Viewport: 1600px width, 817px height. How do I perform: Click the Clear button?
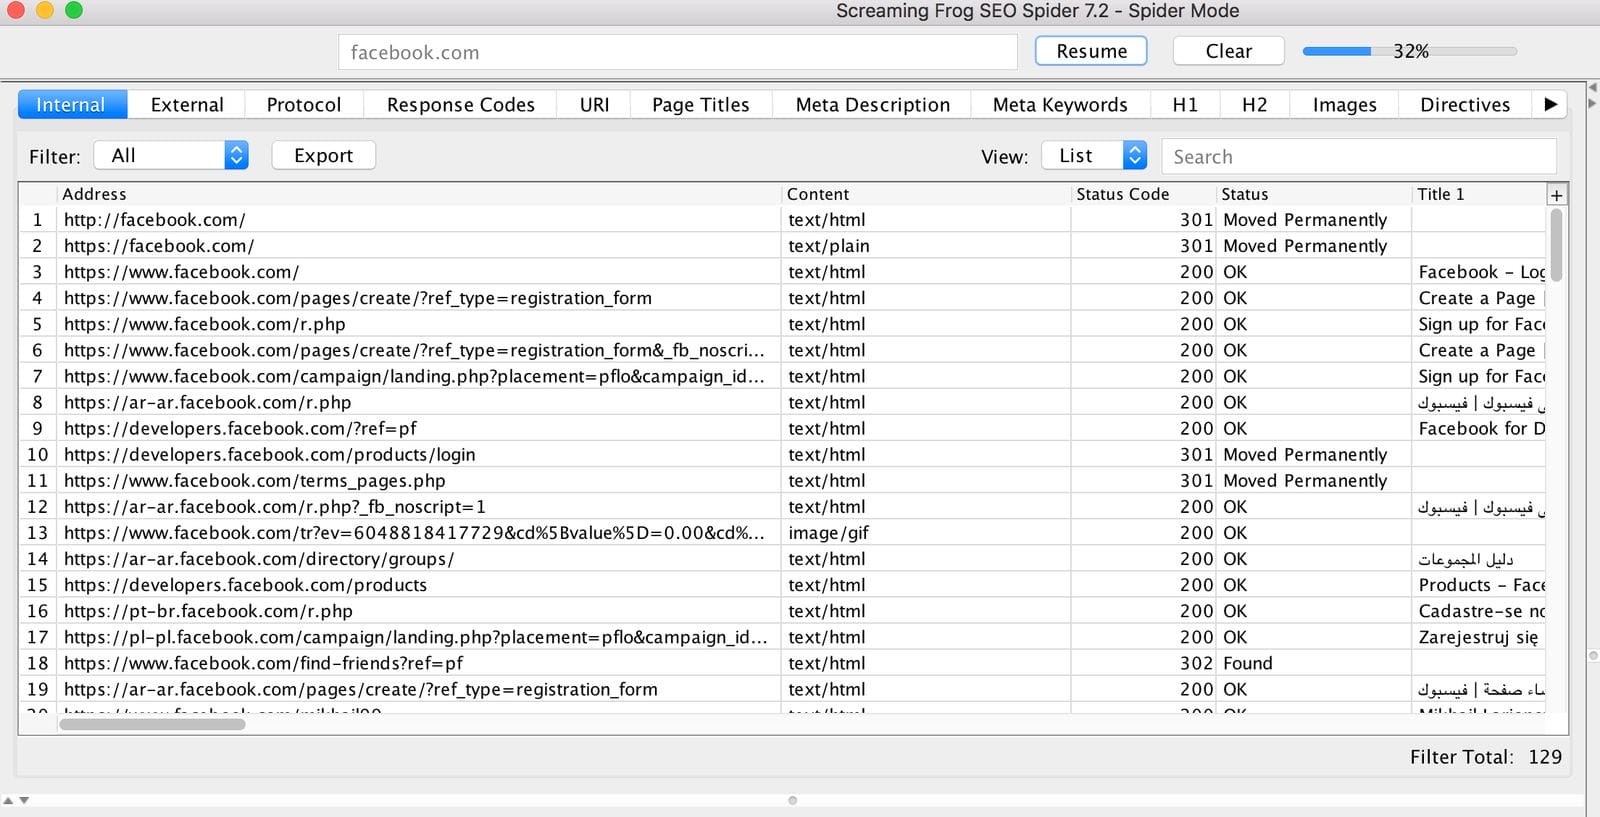tap(1228, 51)
